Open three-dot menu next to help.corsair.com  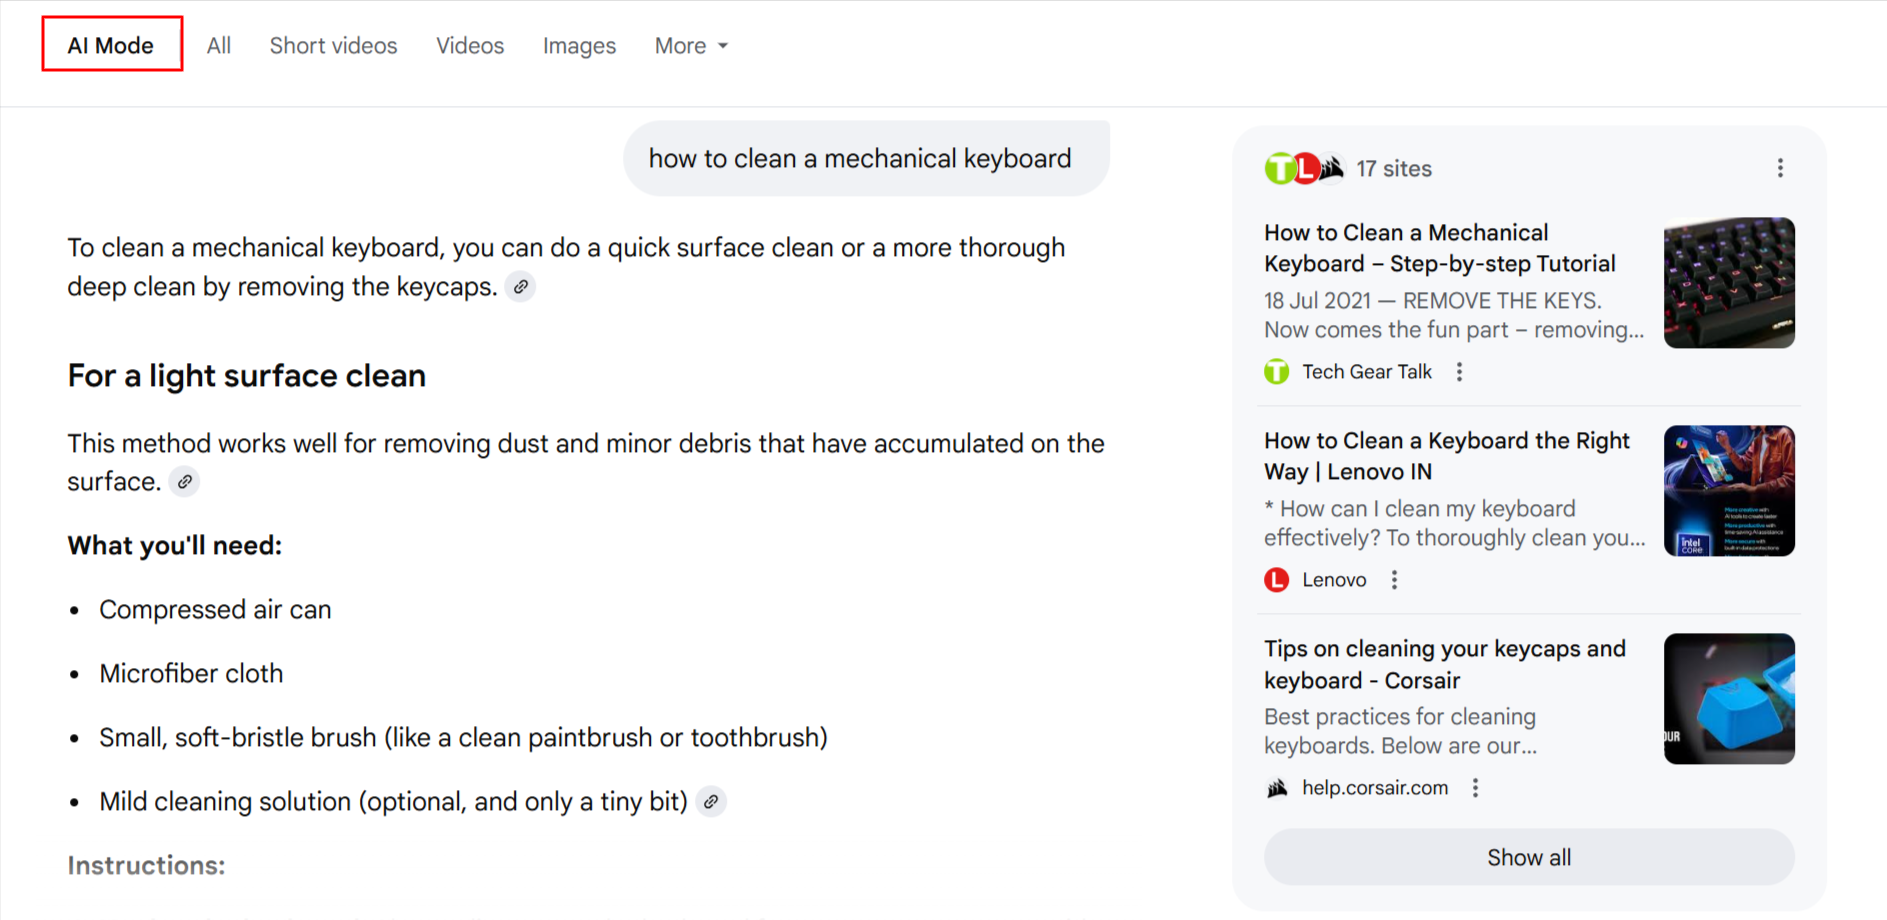click(x=1476, y=788)
